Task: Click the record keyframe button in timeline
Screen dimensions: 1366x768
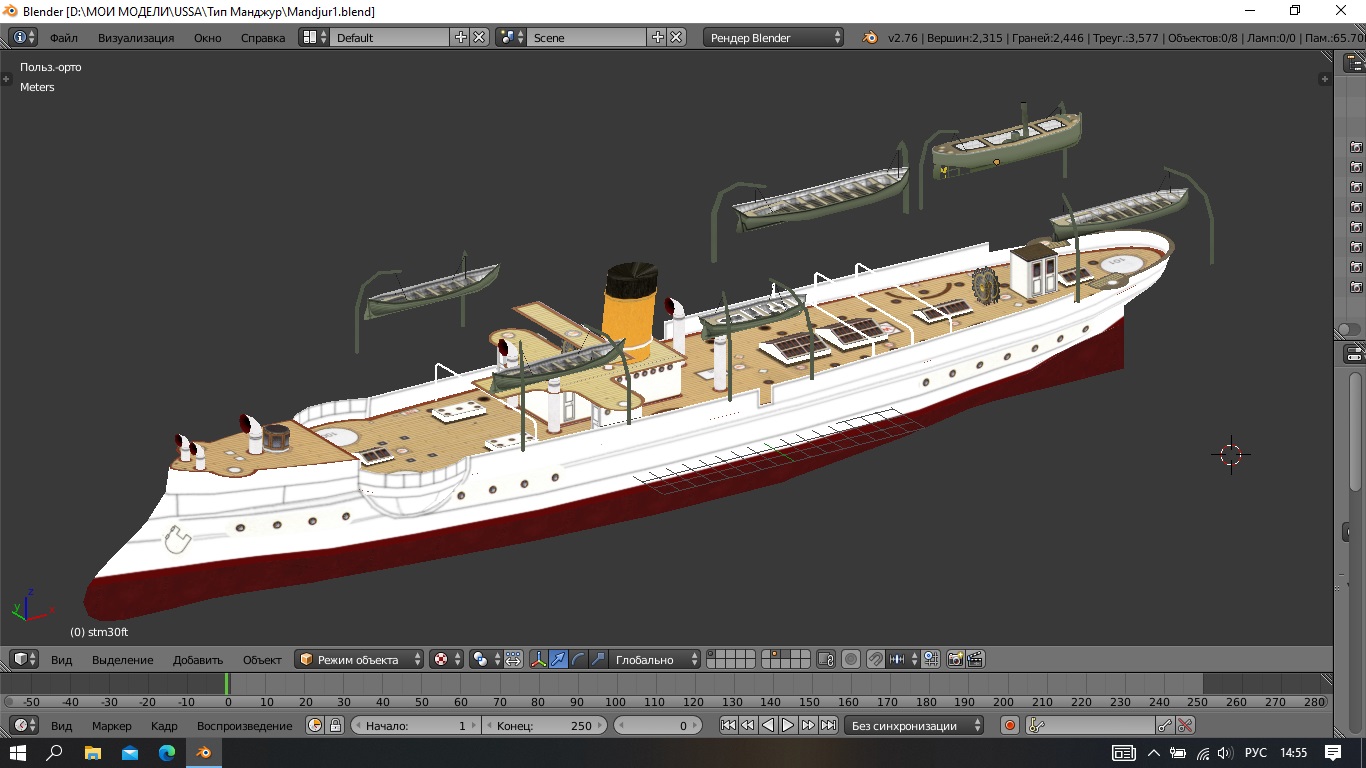Action: tap(1009, 725)
